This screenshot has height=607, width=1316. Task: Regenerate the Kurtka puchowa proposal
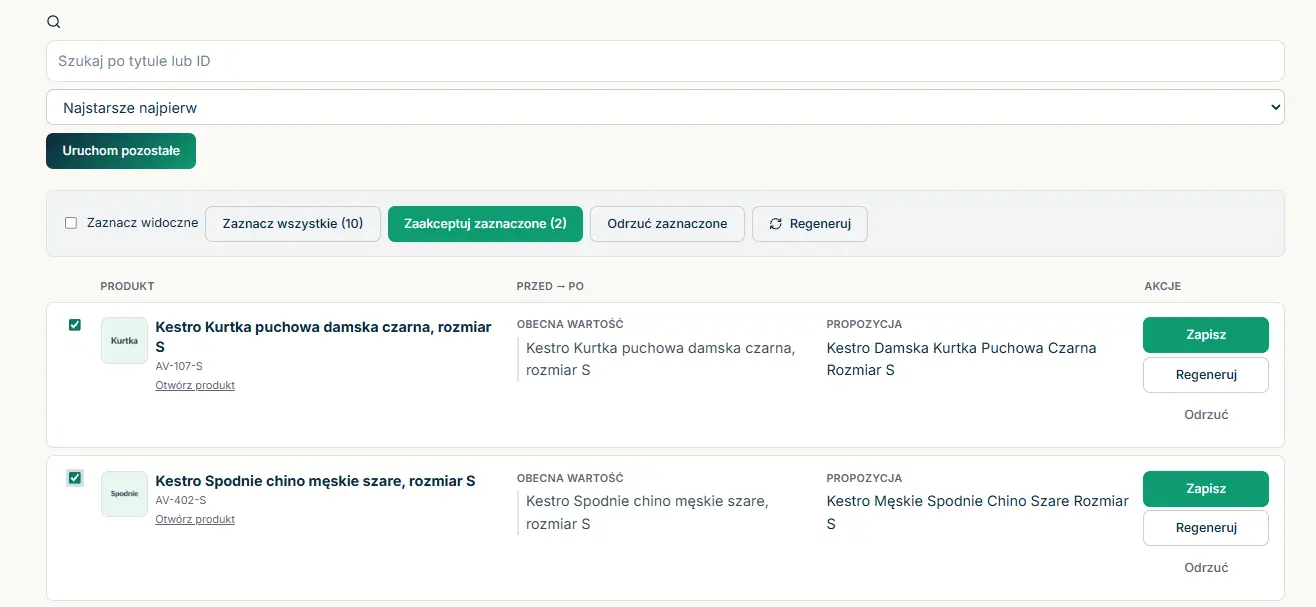[x=1206, y=375]
